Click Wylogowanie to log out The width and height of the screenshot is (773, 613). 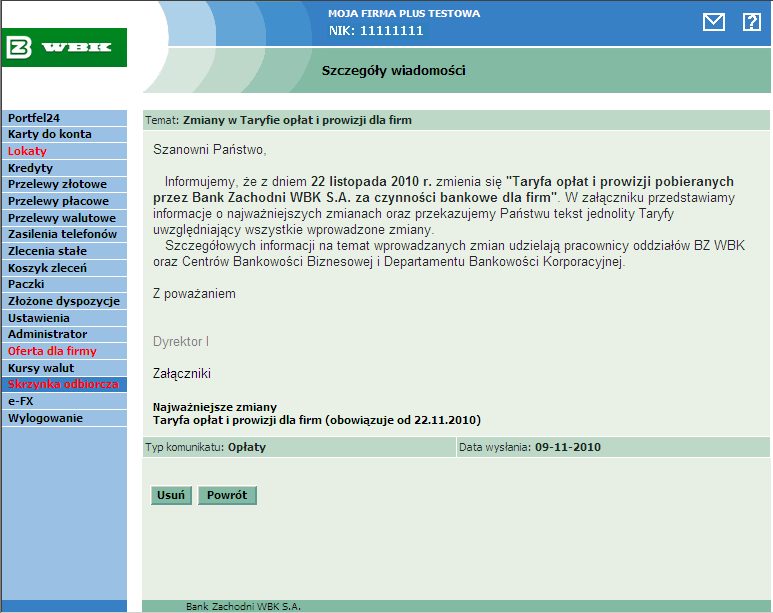[64, 418]
